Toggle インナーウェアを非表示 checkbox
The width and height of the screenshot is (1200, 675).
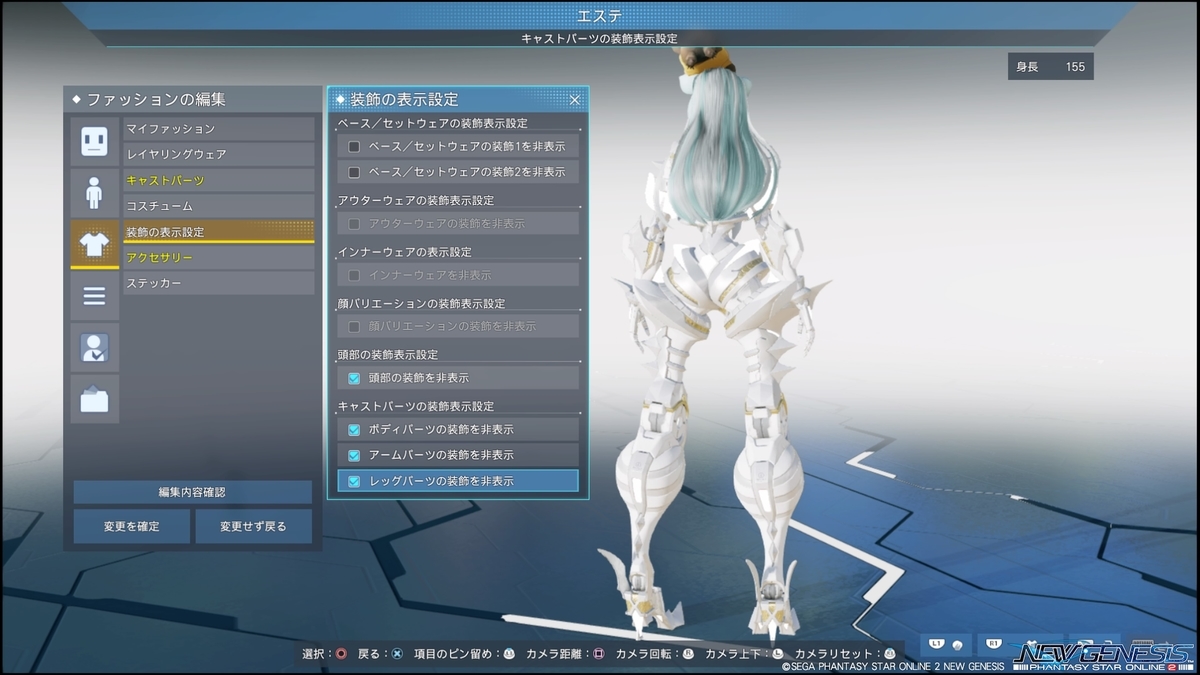pyautogui.click(x=354, y=275)
